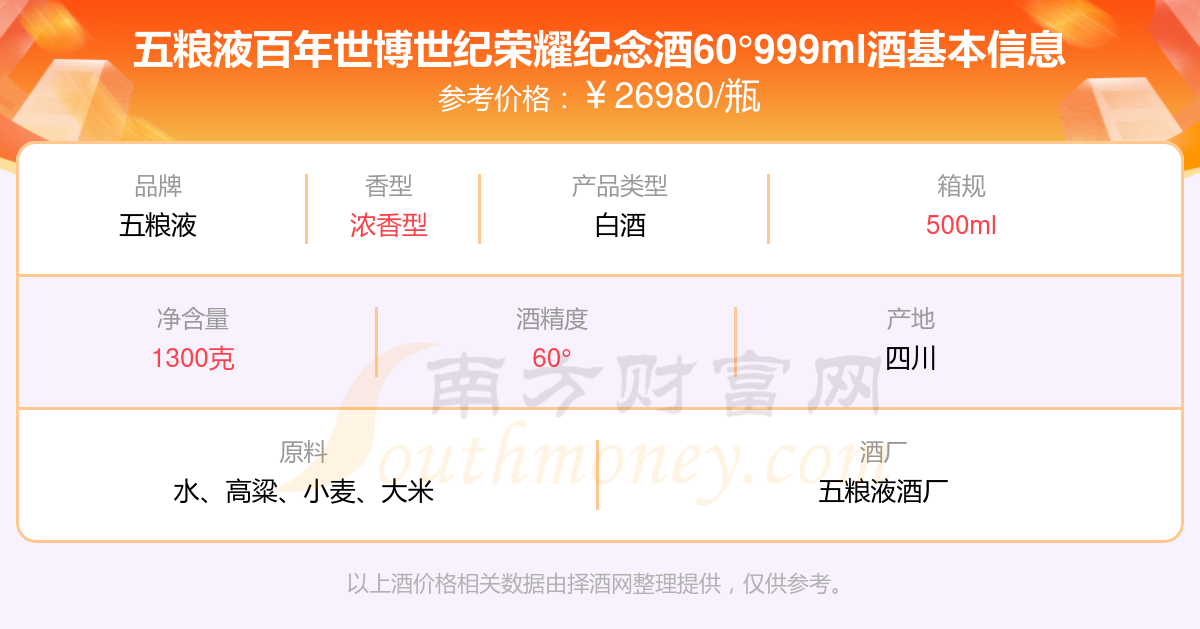Viewport: 1200px width, 629px height.
Task: Click the 产地 label
Action: click(910, 319)
